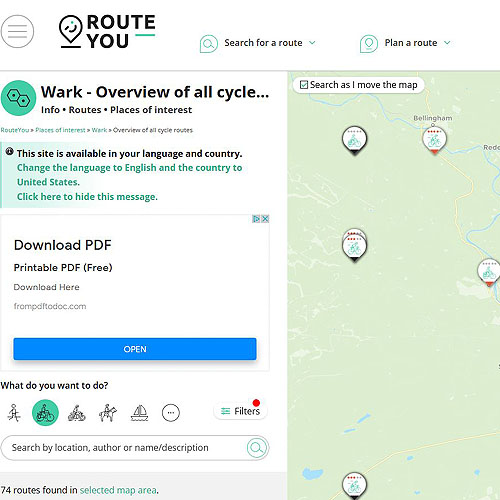The image size is (500, 500).
Task: Click the RouteYou logo
Action: point(107,32)
